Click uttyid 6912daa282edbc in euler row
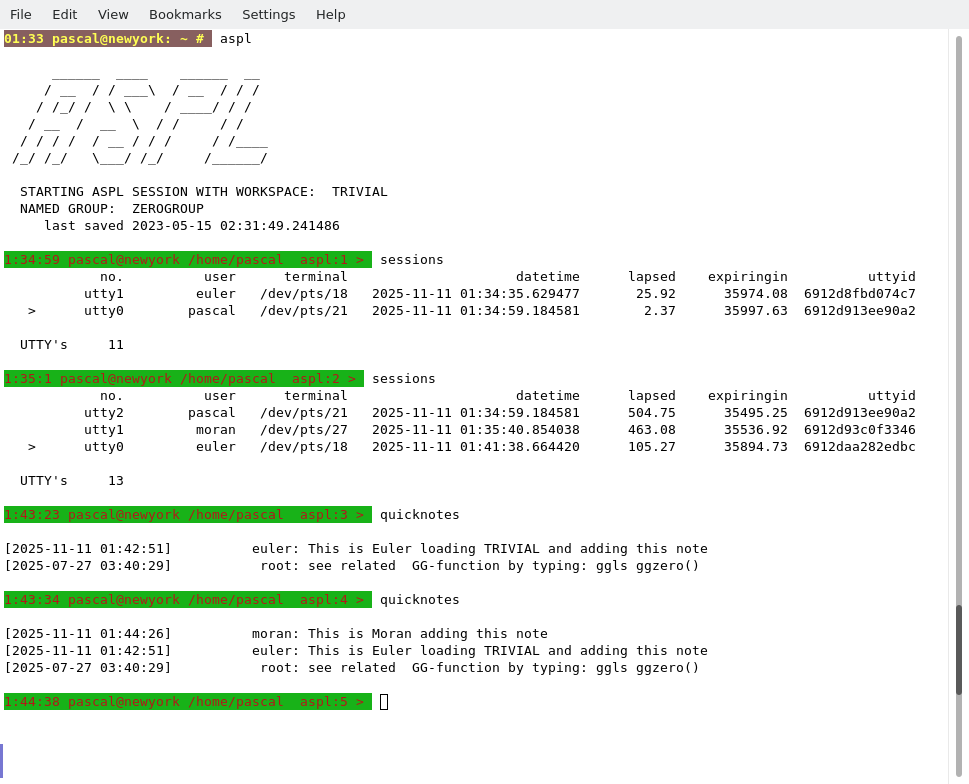 [859, 447]
